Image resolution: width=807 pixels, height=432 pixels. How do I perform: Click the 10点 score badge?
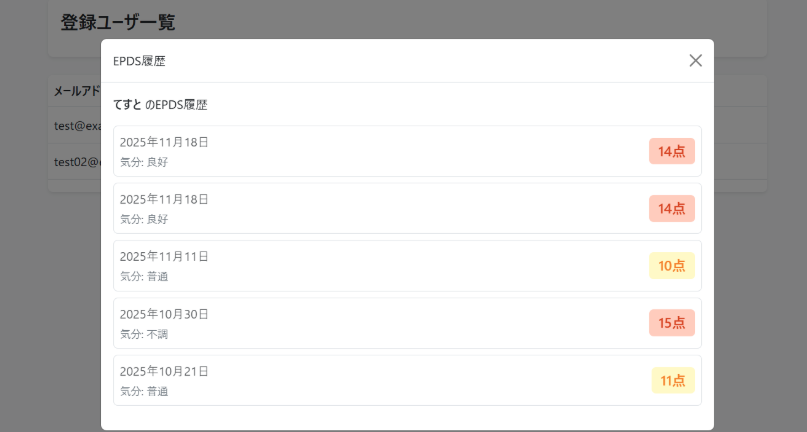[x=672, y=266]
